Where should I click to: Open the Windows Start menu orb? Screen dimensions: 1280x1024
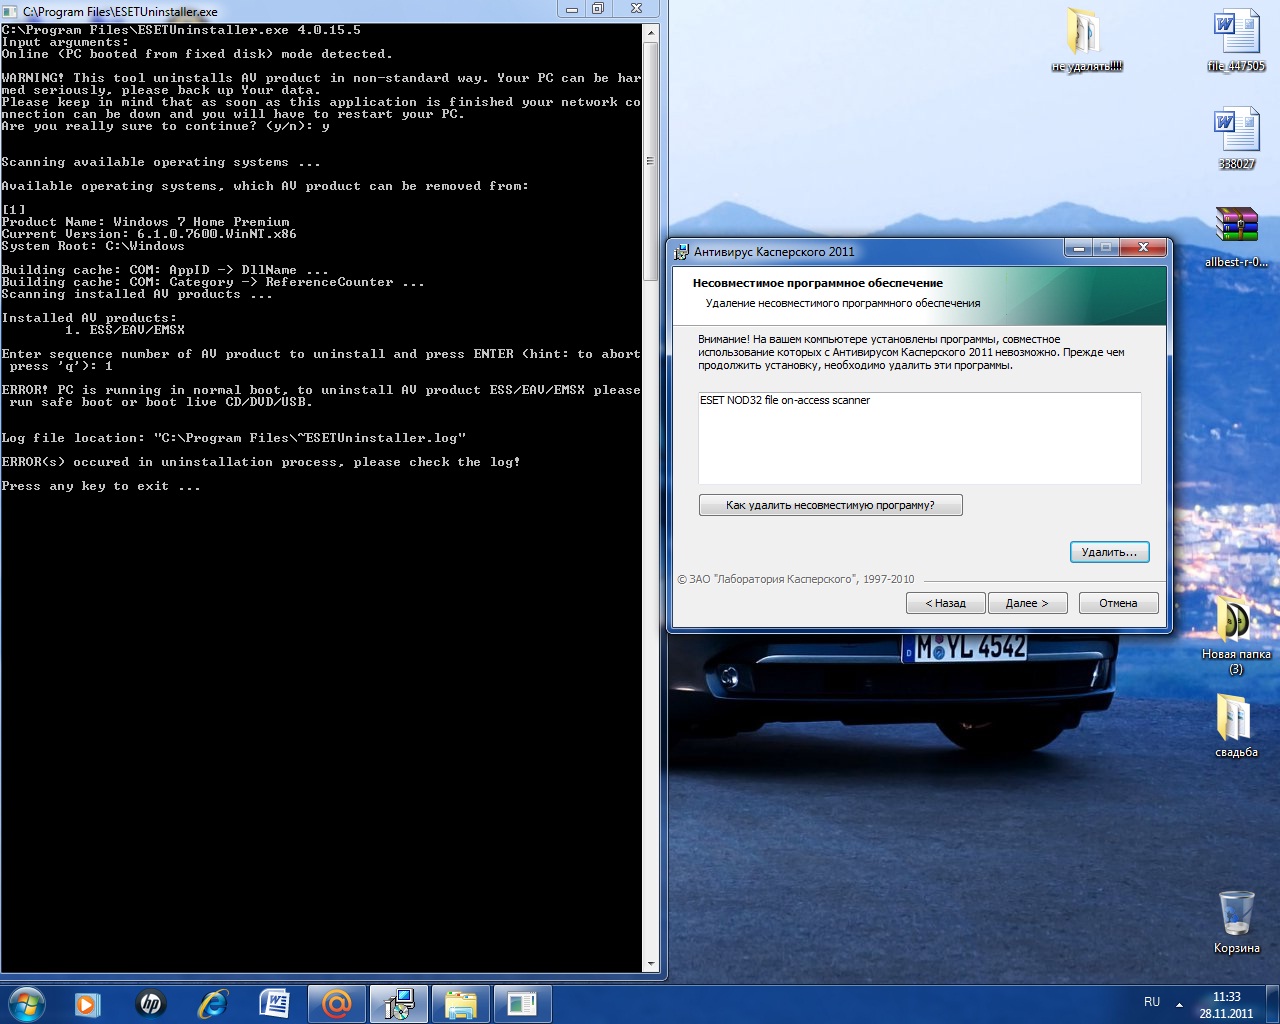[27, 1003]
